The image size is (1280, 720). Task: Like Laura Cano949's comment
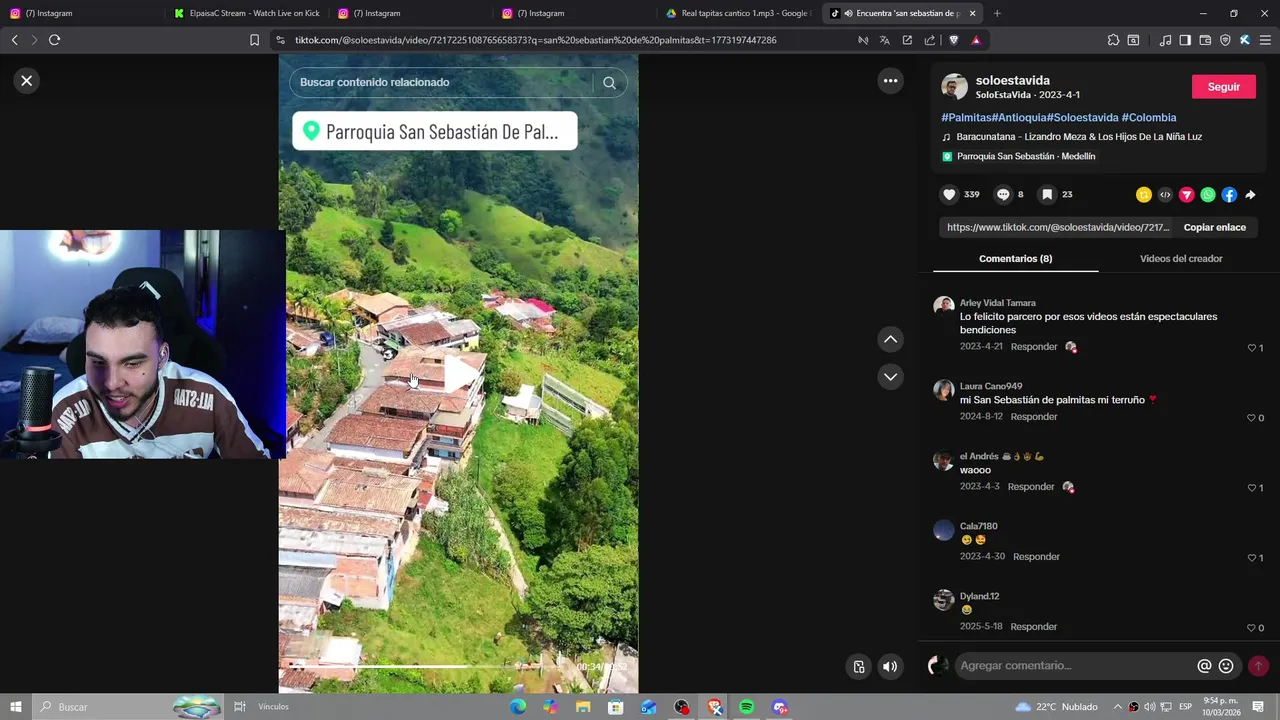pyautogui.click(x=1251, y=418)
